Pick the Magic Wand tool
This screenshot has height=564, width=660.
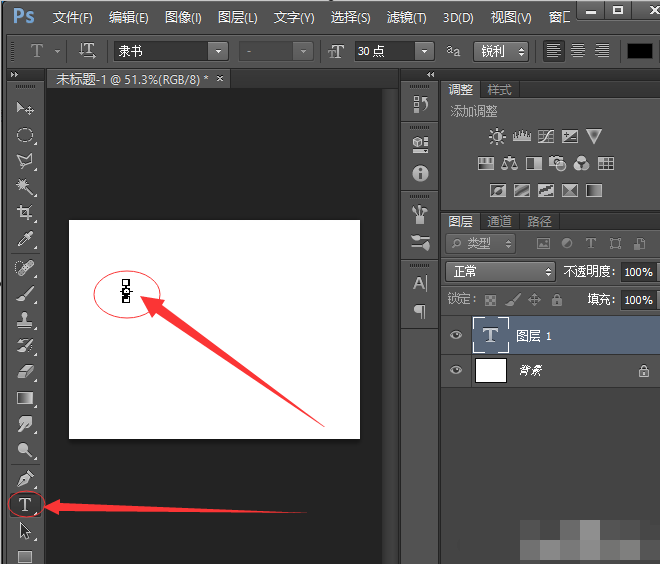[25, 187]
